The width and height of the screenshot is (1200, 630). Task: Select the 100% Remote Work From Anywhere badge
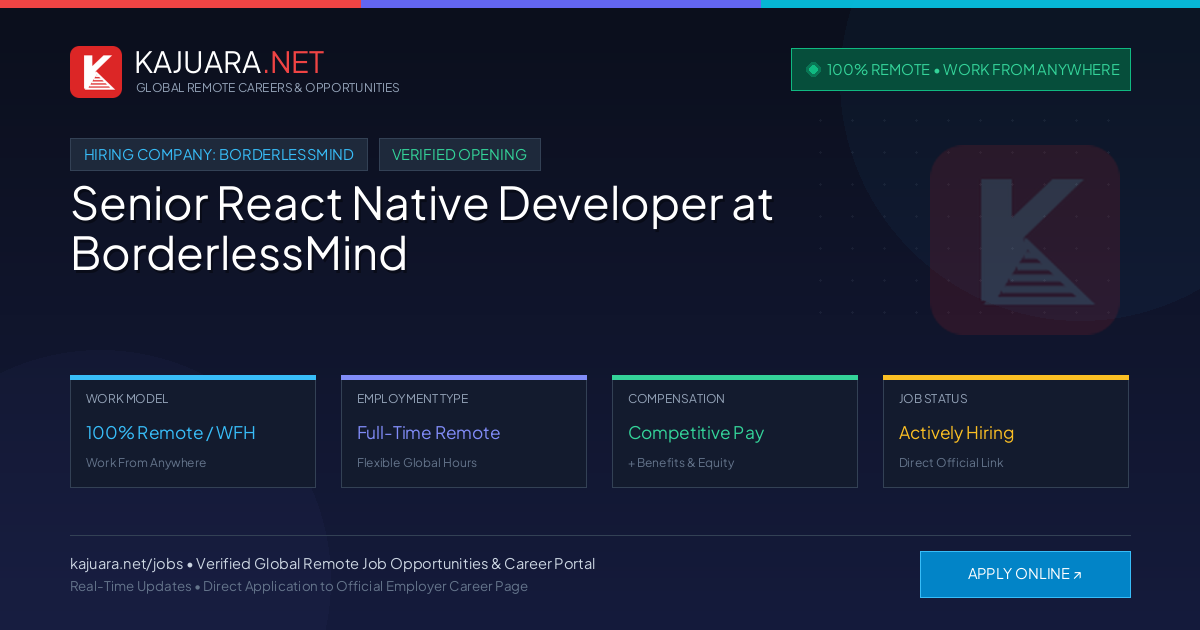click(961, 70)
